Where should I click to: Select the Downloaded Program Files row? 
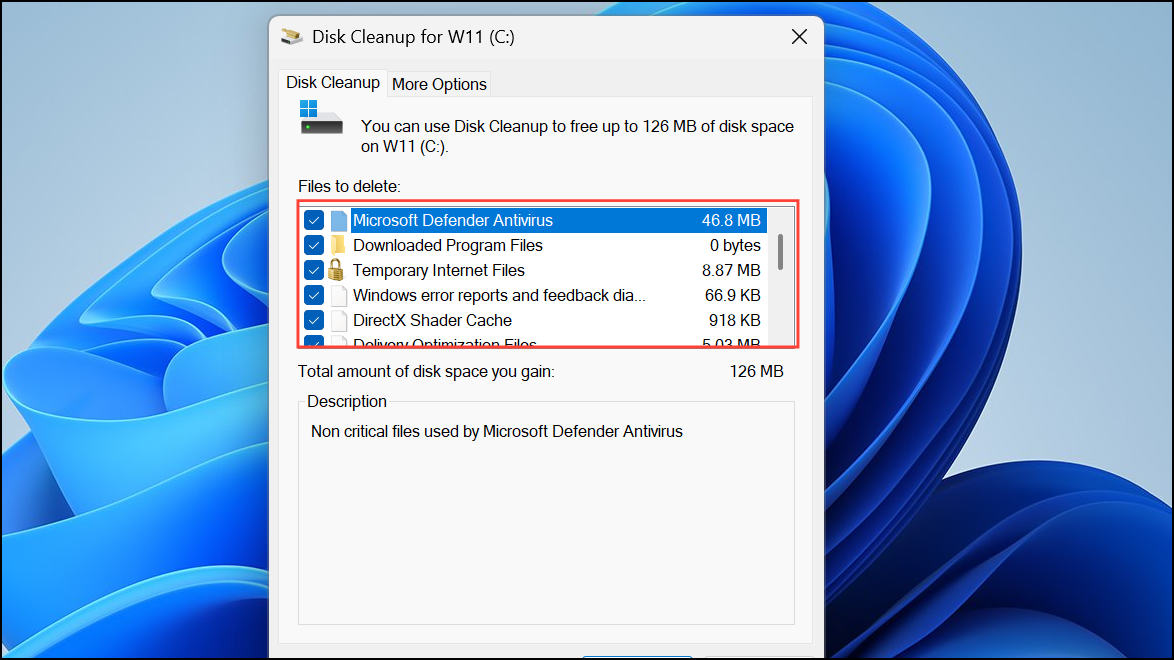pyautogui.click(x=534, y=245)
